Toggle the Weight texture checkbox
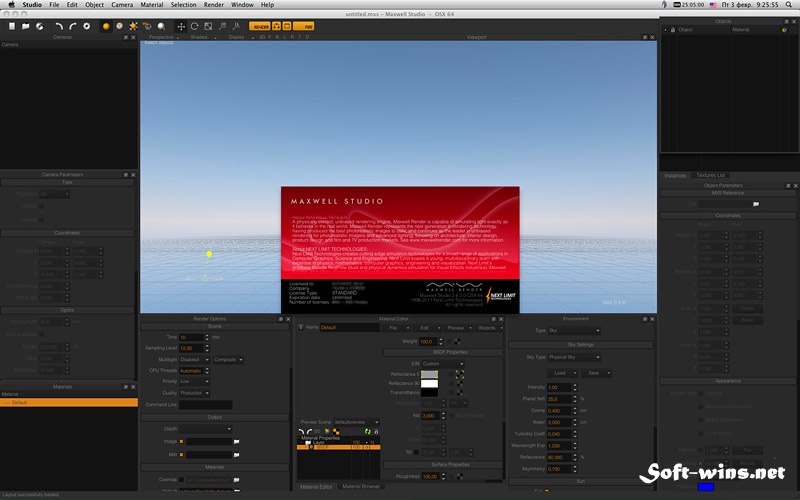The width and height of the screenshot is (800, 500). point(450,341)
